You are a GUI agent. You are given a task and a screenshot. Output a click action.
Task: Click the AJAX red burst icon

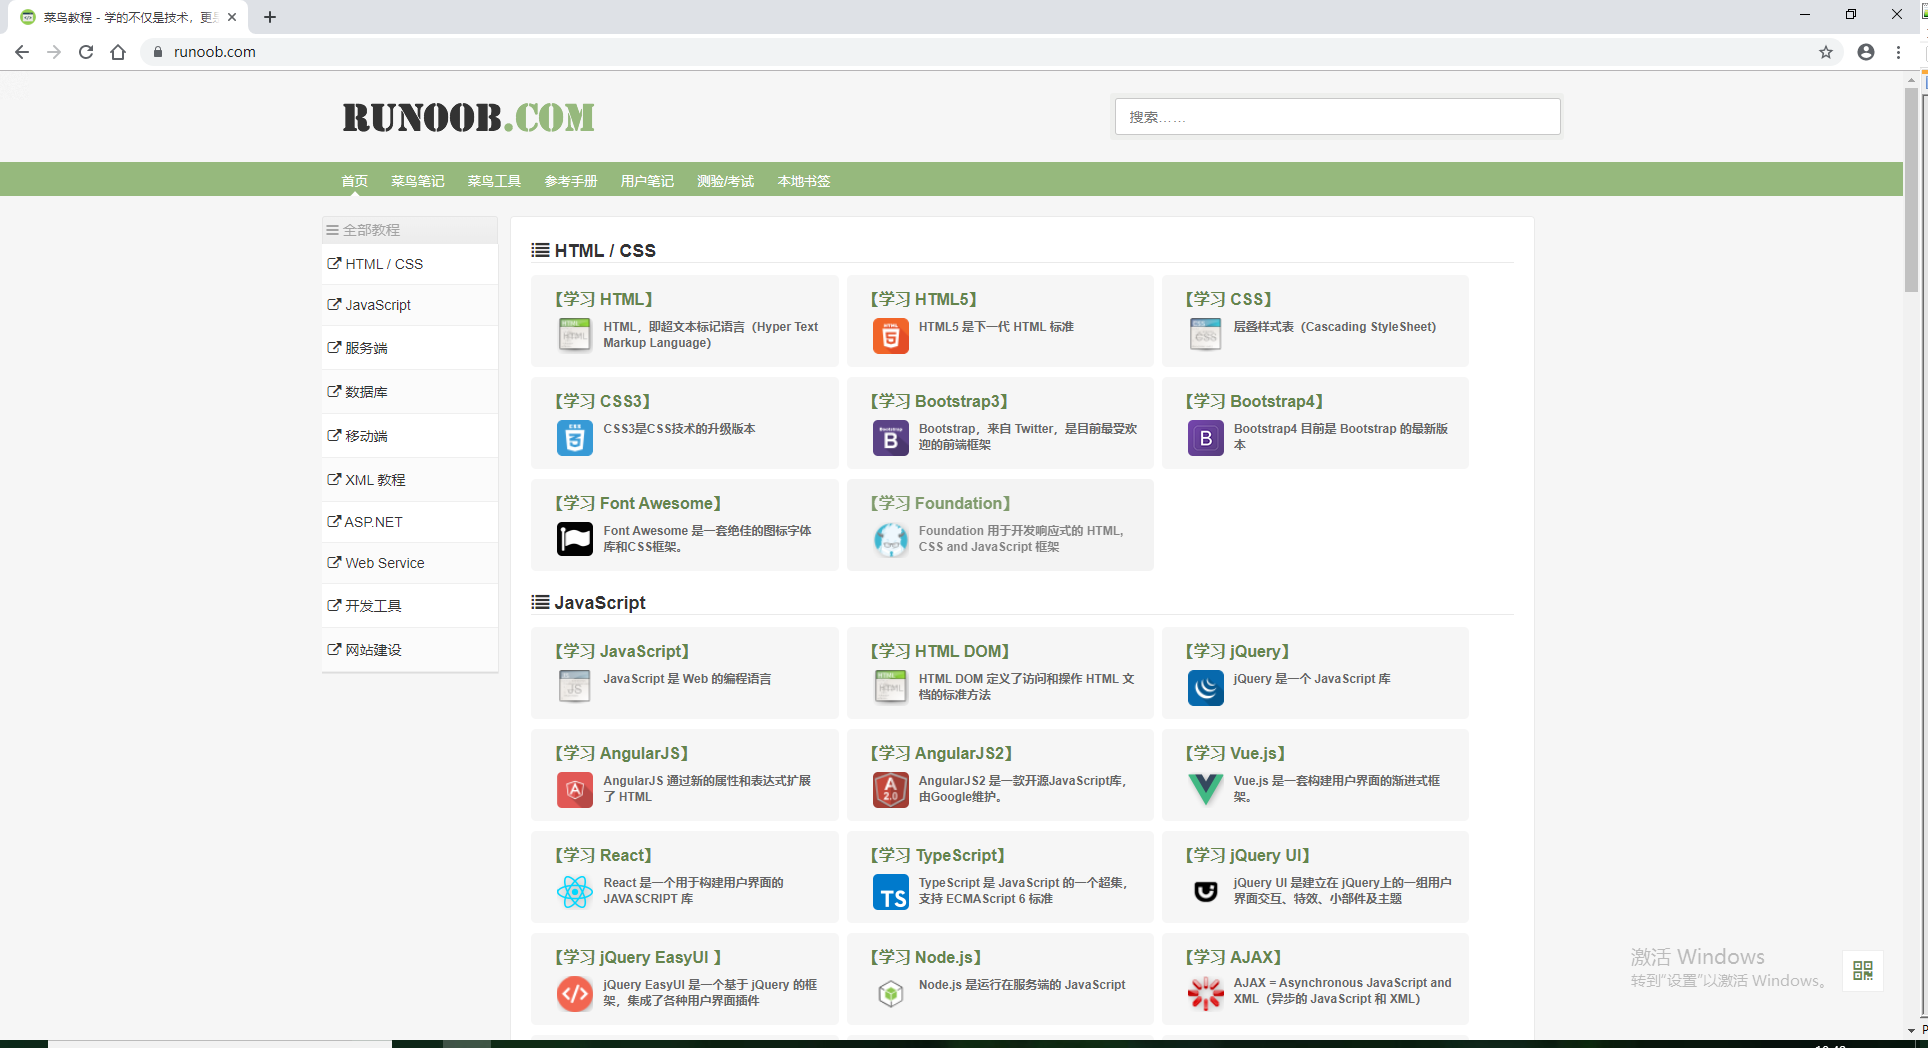[1205, 993]
